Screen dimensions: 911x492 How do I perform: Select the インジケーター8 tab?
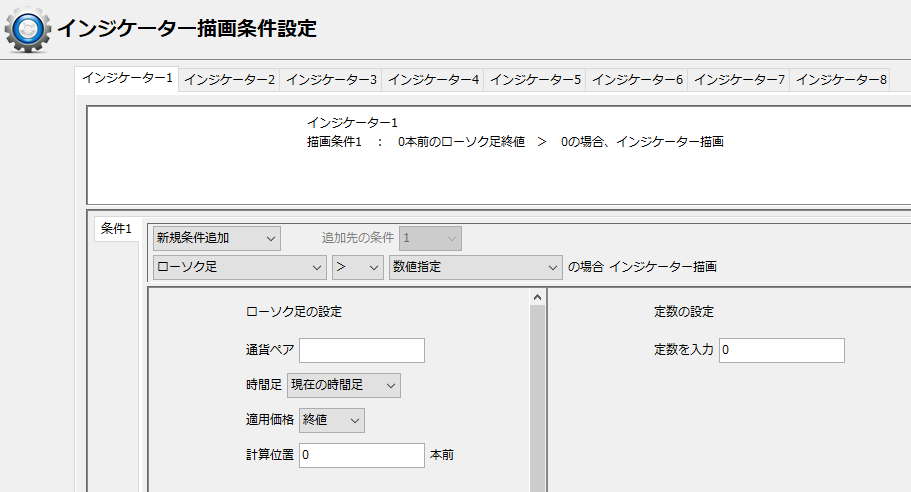coord(841,79)
